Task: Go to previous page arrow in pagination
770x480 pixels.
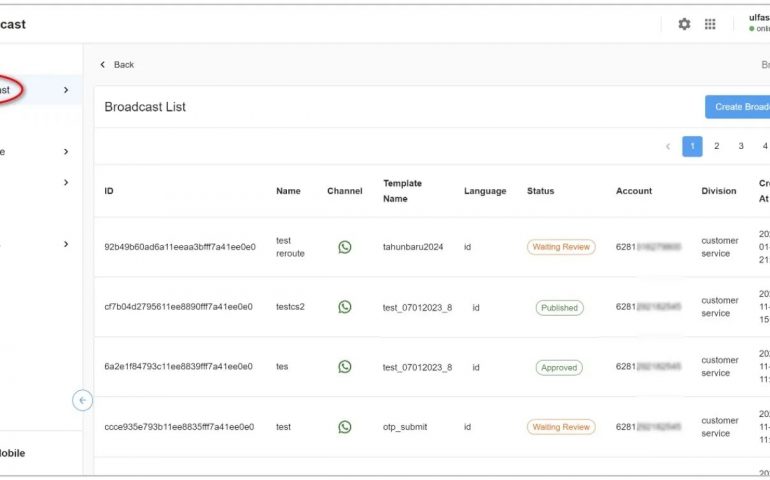Action: (668, 146)
